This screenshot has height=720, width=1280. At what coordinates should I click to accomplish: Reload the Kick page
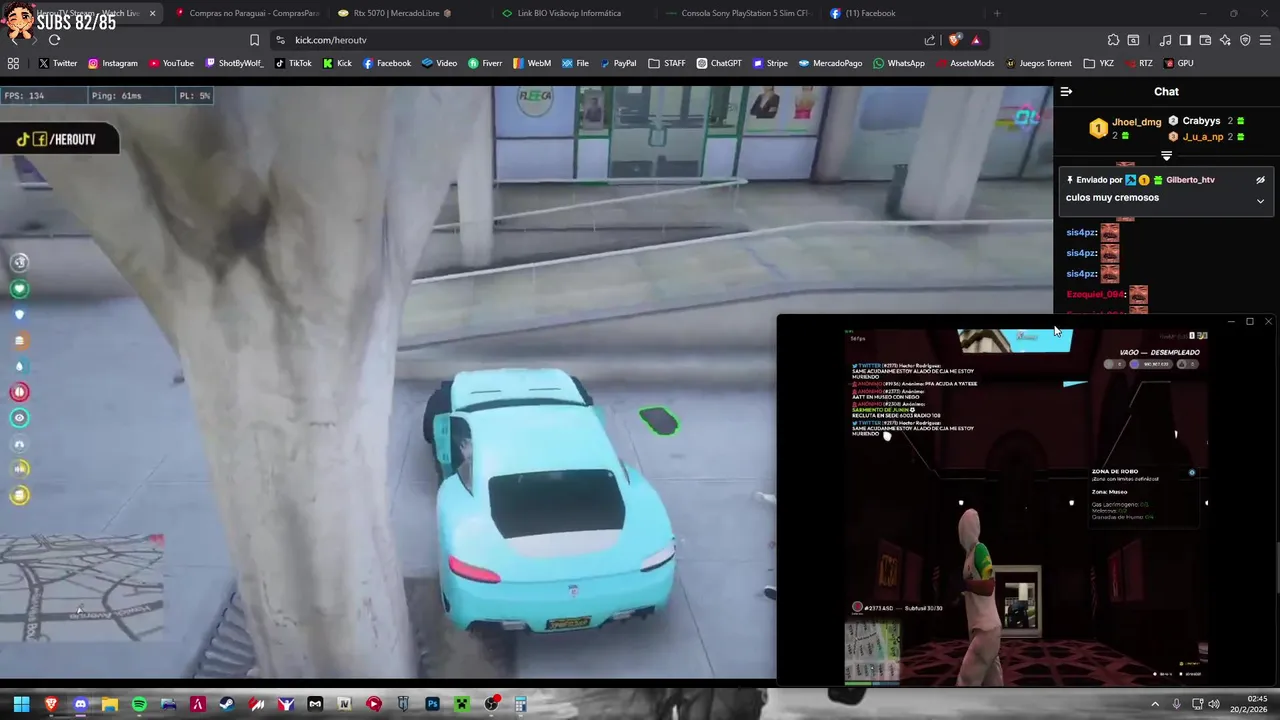tap(54, 40)
